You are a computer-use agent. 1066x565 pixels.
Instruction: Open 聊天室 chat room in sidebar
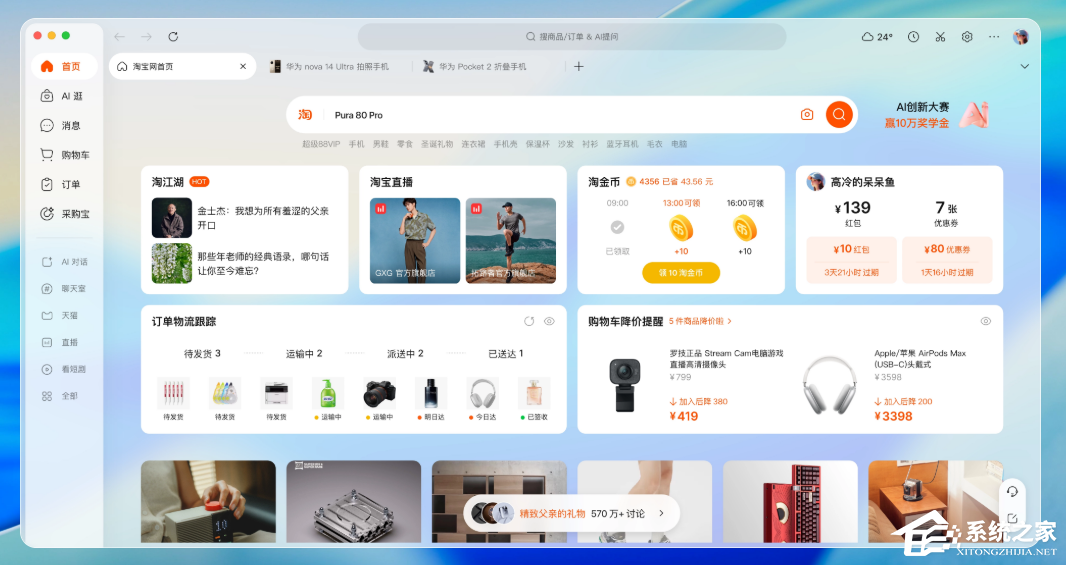(64, 288)
